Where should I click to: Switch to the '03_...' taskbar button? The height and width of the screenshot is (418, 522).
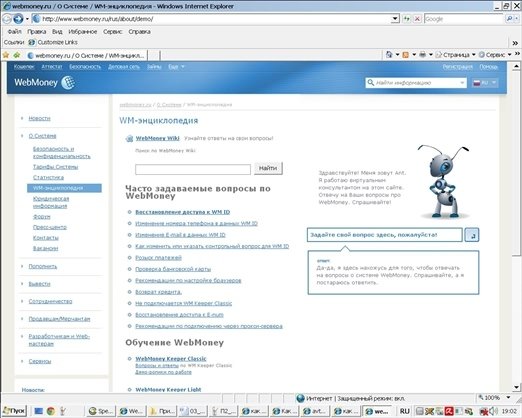tap(193, 411)
